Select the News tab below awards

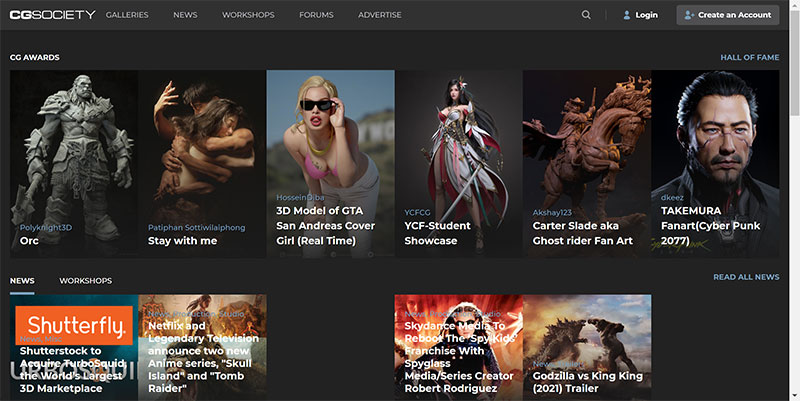tap(22, 280)
